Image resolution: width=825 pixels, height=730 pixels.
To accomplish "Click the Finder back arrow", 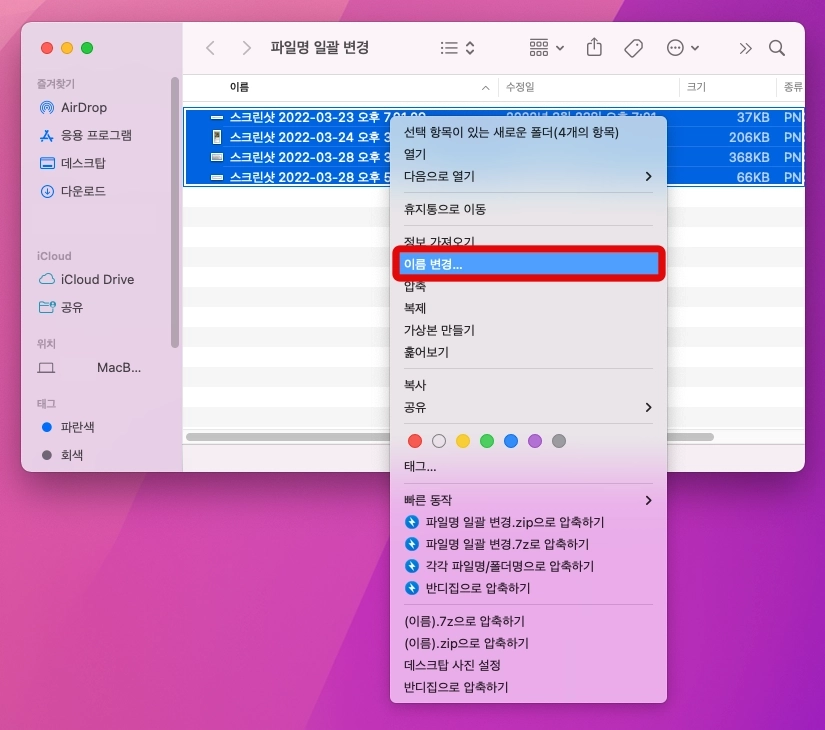I will [x=210, y=48].
